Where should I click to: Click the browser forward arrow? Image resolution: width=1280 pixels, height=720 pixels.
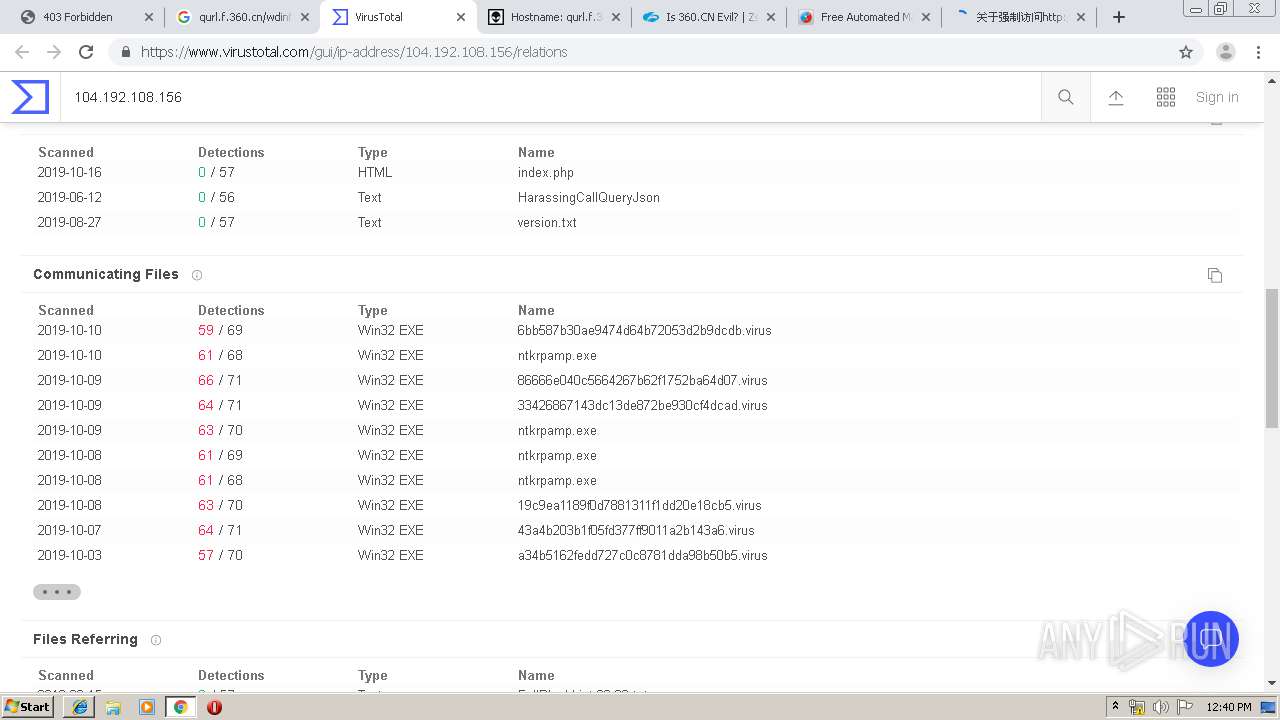(x=54, y=52)
